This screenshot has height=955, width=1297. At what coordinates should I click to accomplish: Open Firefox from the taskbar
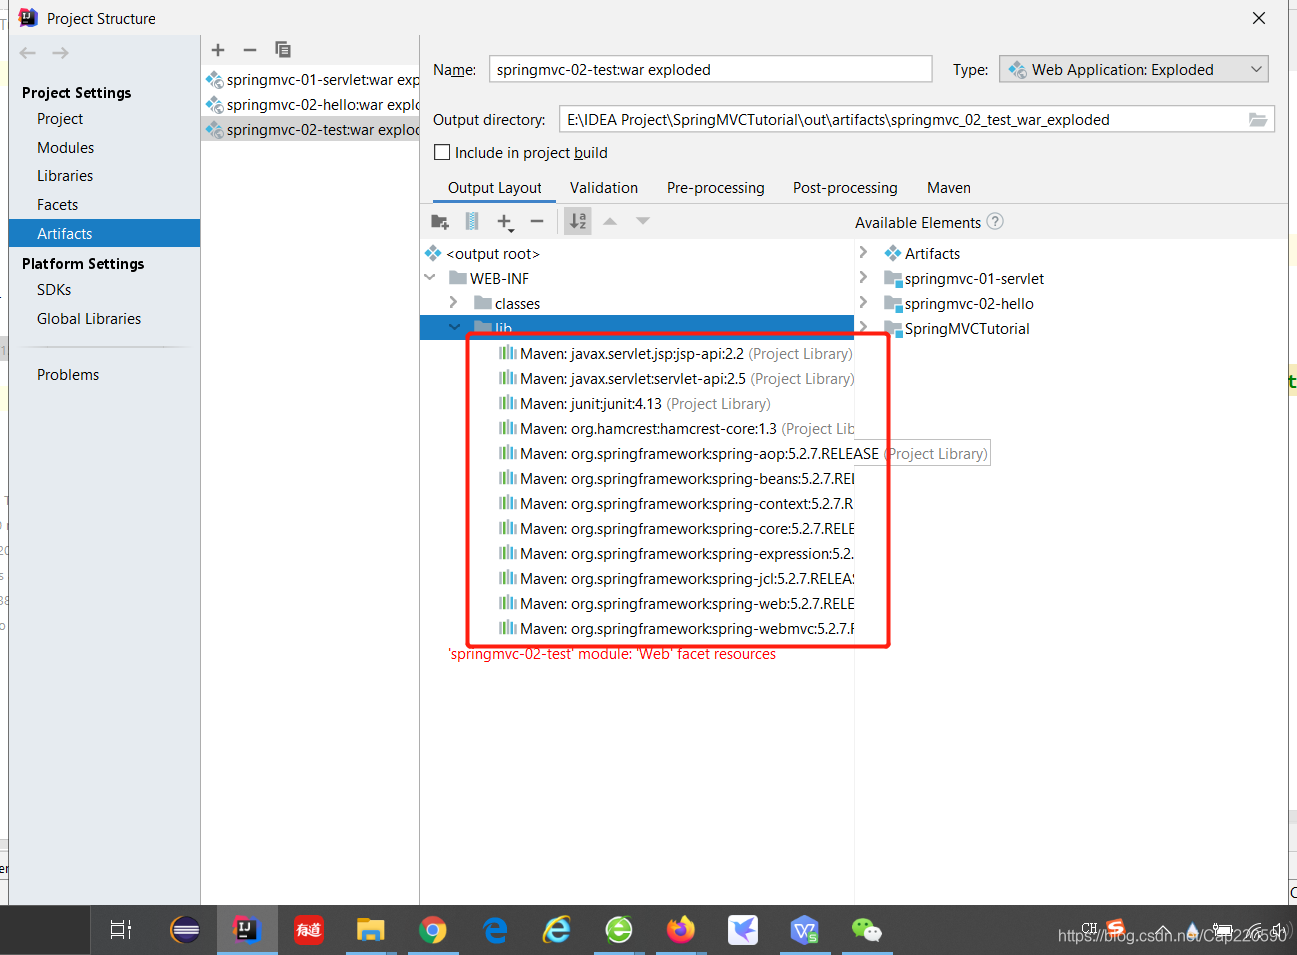point(680,930)
